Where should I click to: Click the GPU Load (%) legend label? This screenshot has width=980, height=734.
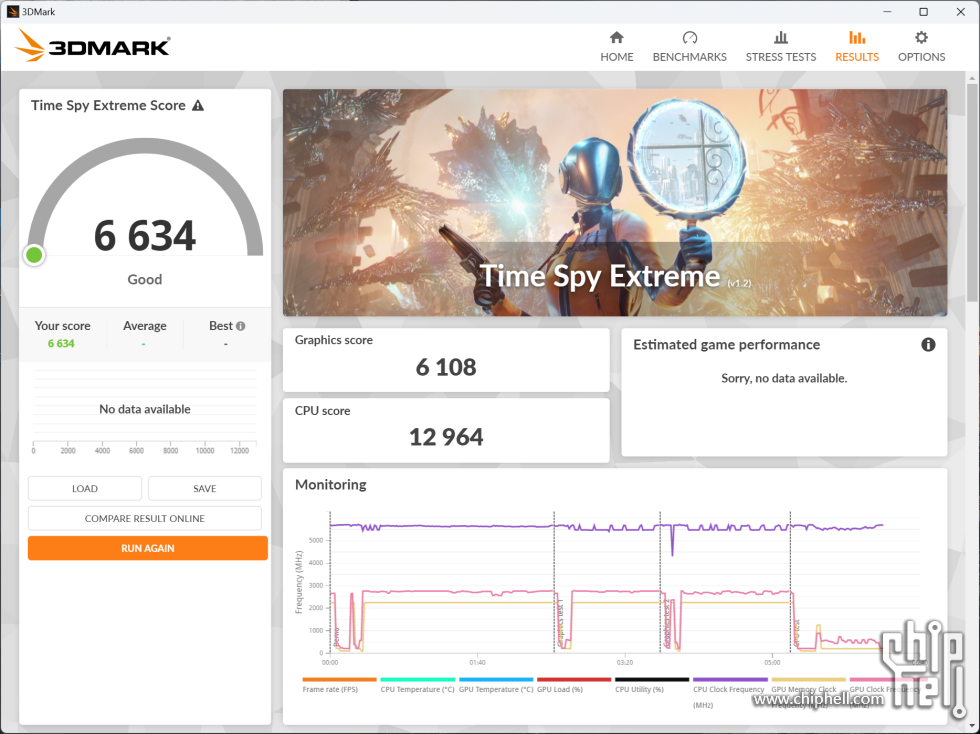[560, 690]
